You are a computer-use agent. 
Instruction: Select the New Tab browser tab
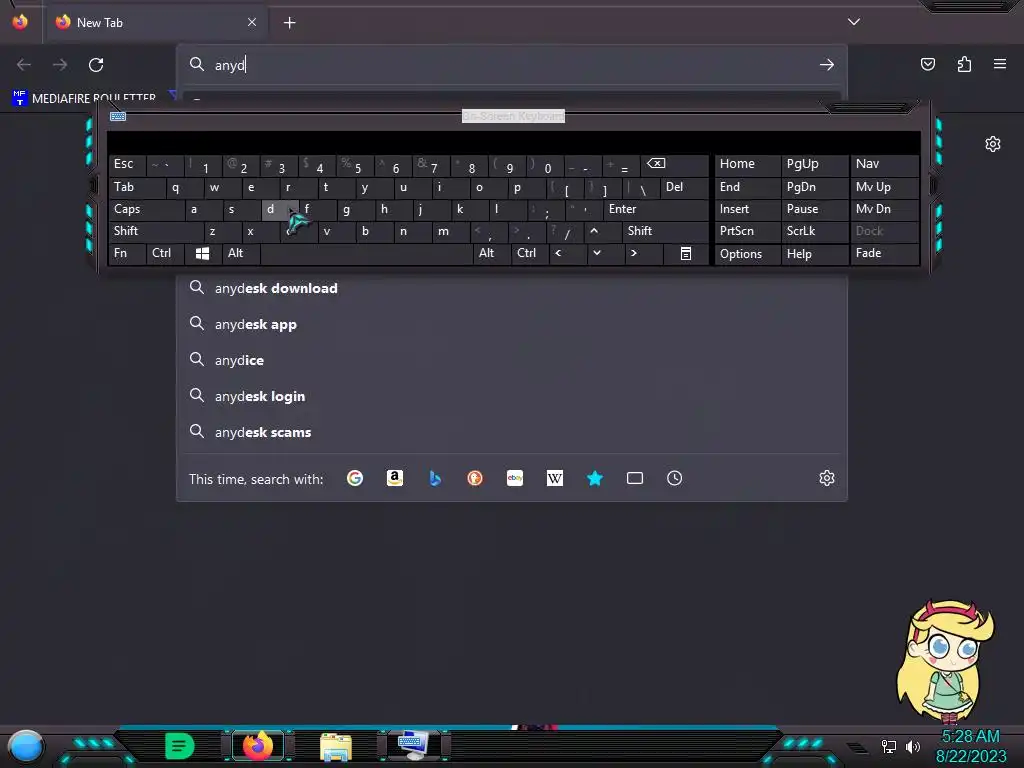tap(155, 23)
